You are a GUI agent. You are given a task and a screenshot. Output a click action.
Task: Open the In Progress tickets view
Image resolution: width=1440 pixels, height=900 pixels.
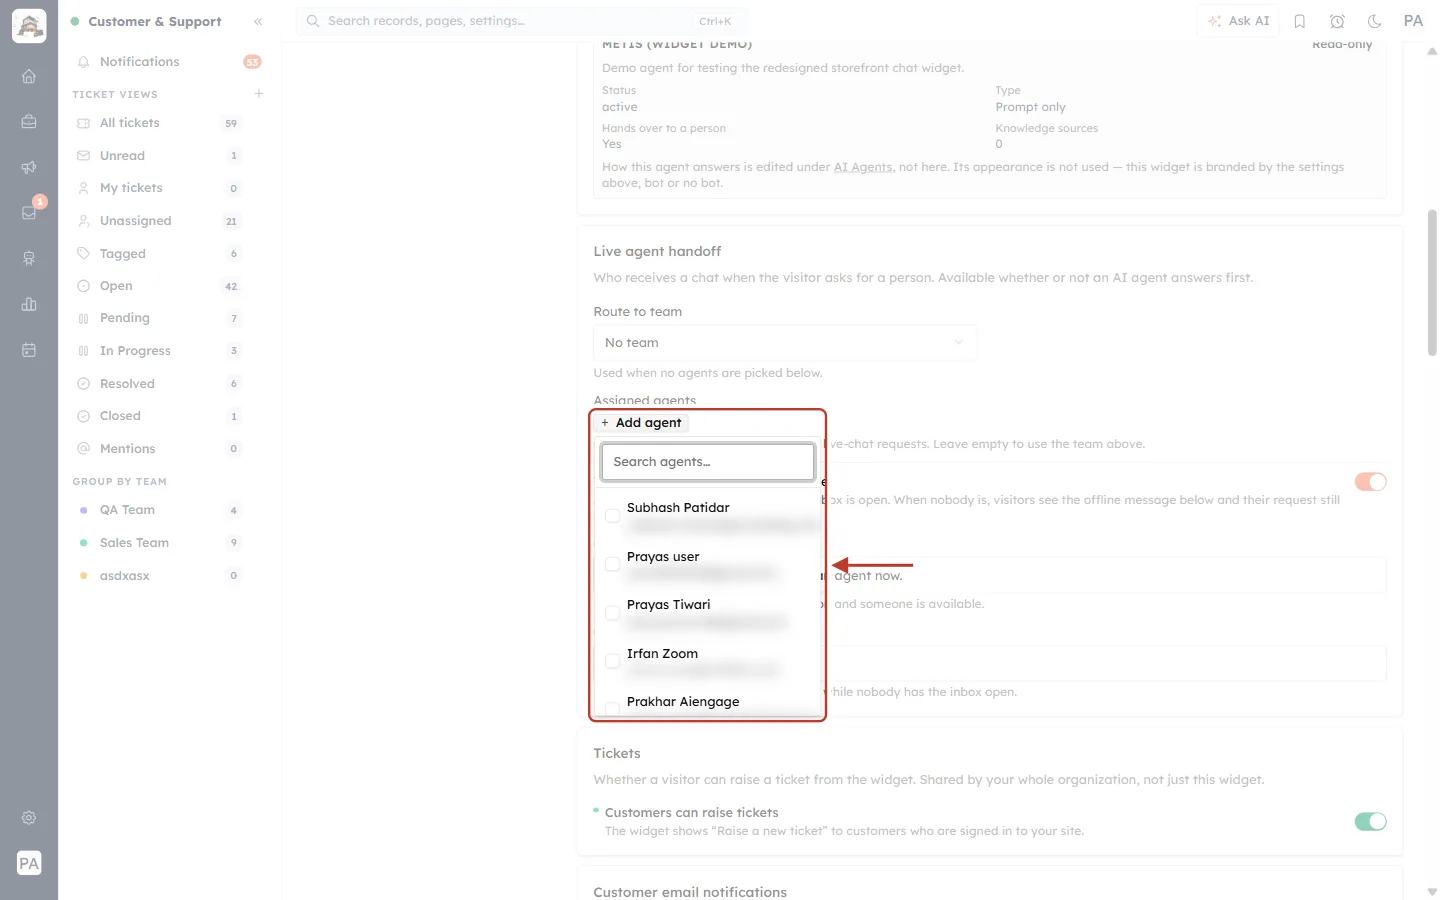coord(158,351)
